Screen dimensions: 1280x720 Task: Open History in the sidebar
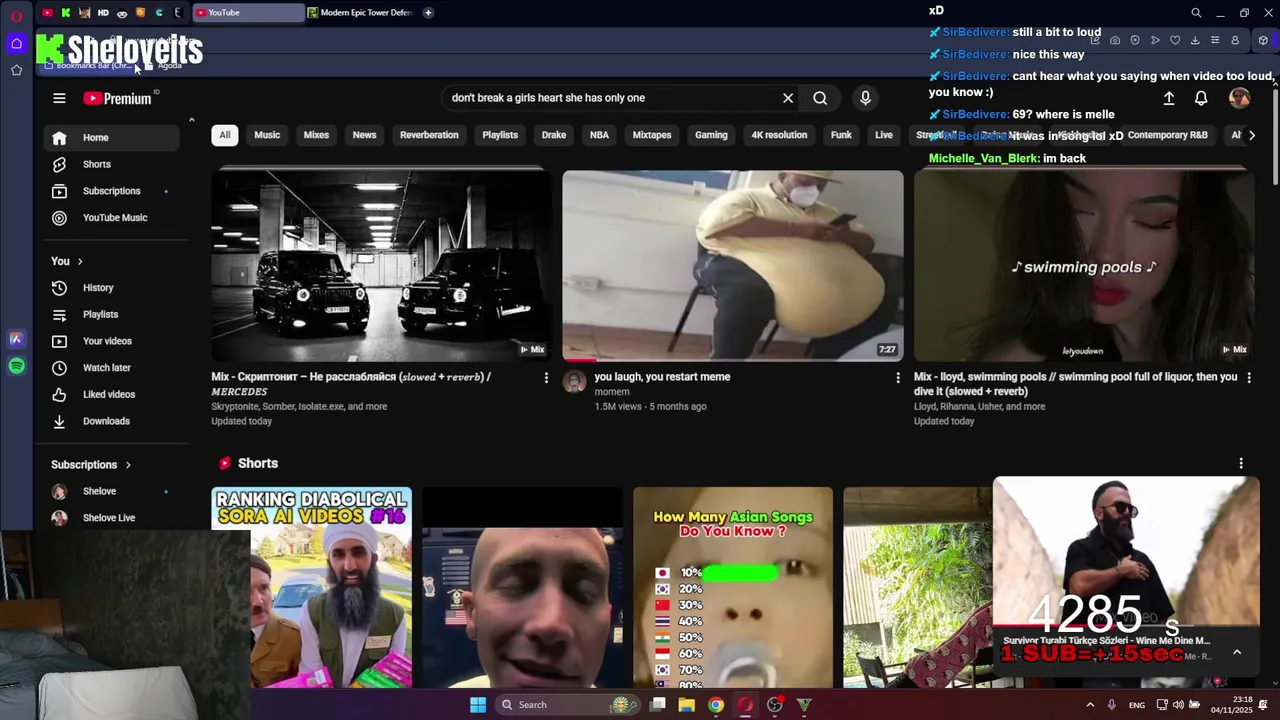(112, 288)
